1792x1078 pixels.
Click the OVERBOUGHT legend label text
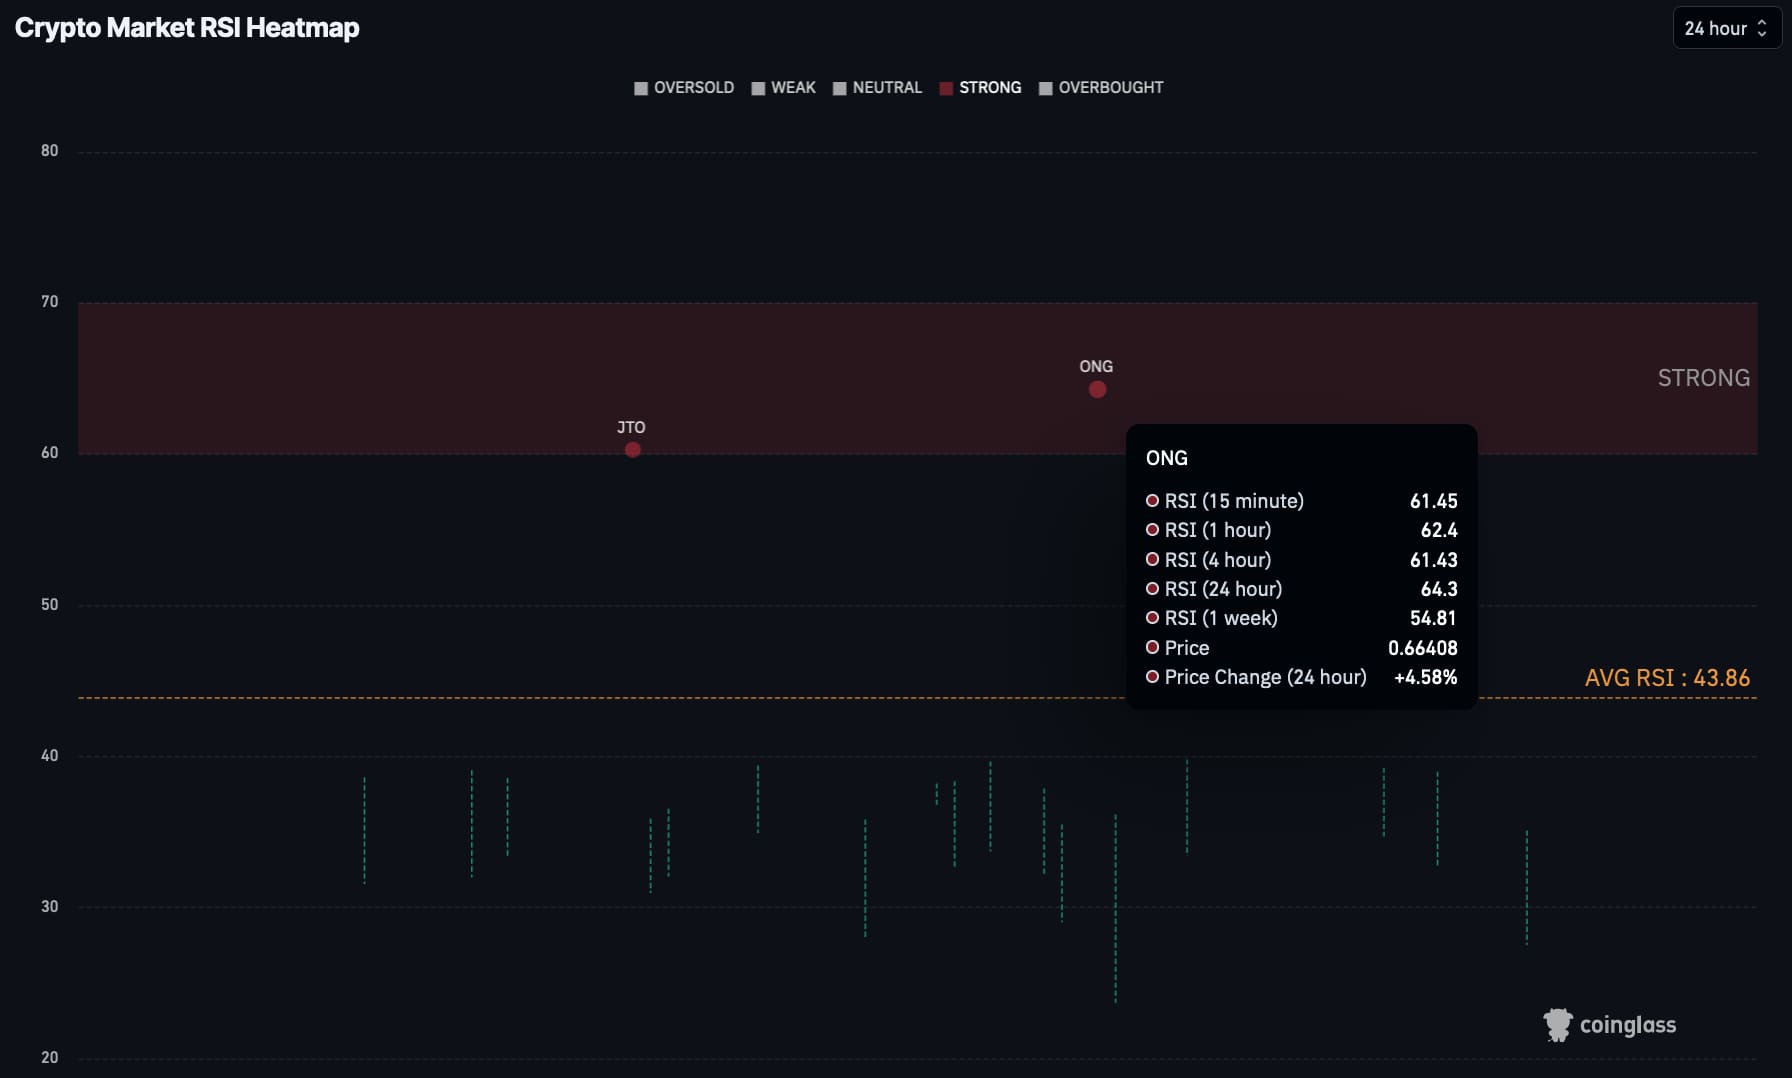(x=1111, y=88)
